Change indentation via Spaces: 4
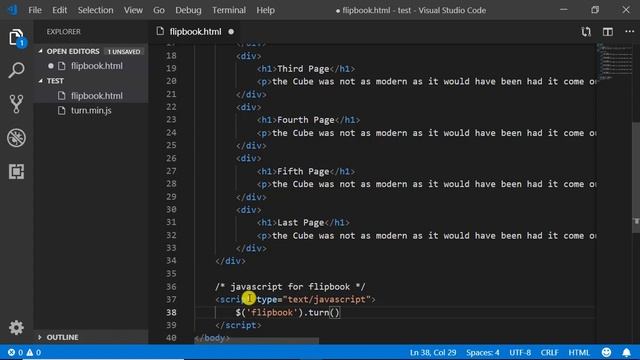This screenshot has height=360, width=640. pyautogui.click(x=482, y=352)
